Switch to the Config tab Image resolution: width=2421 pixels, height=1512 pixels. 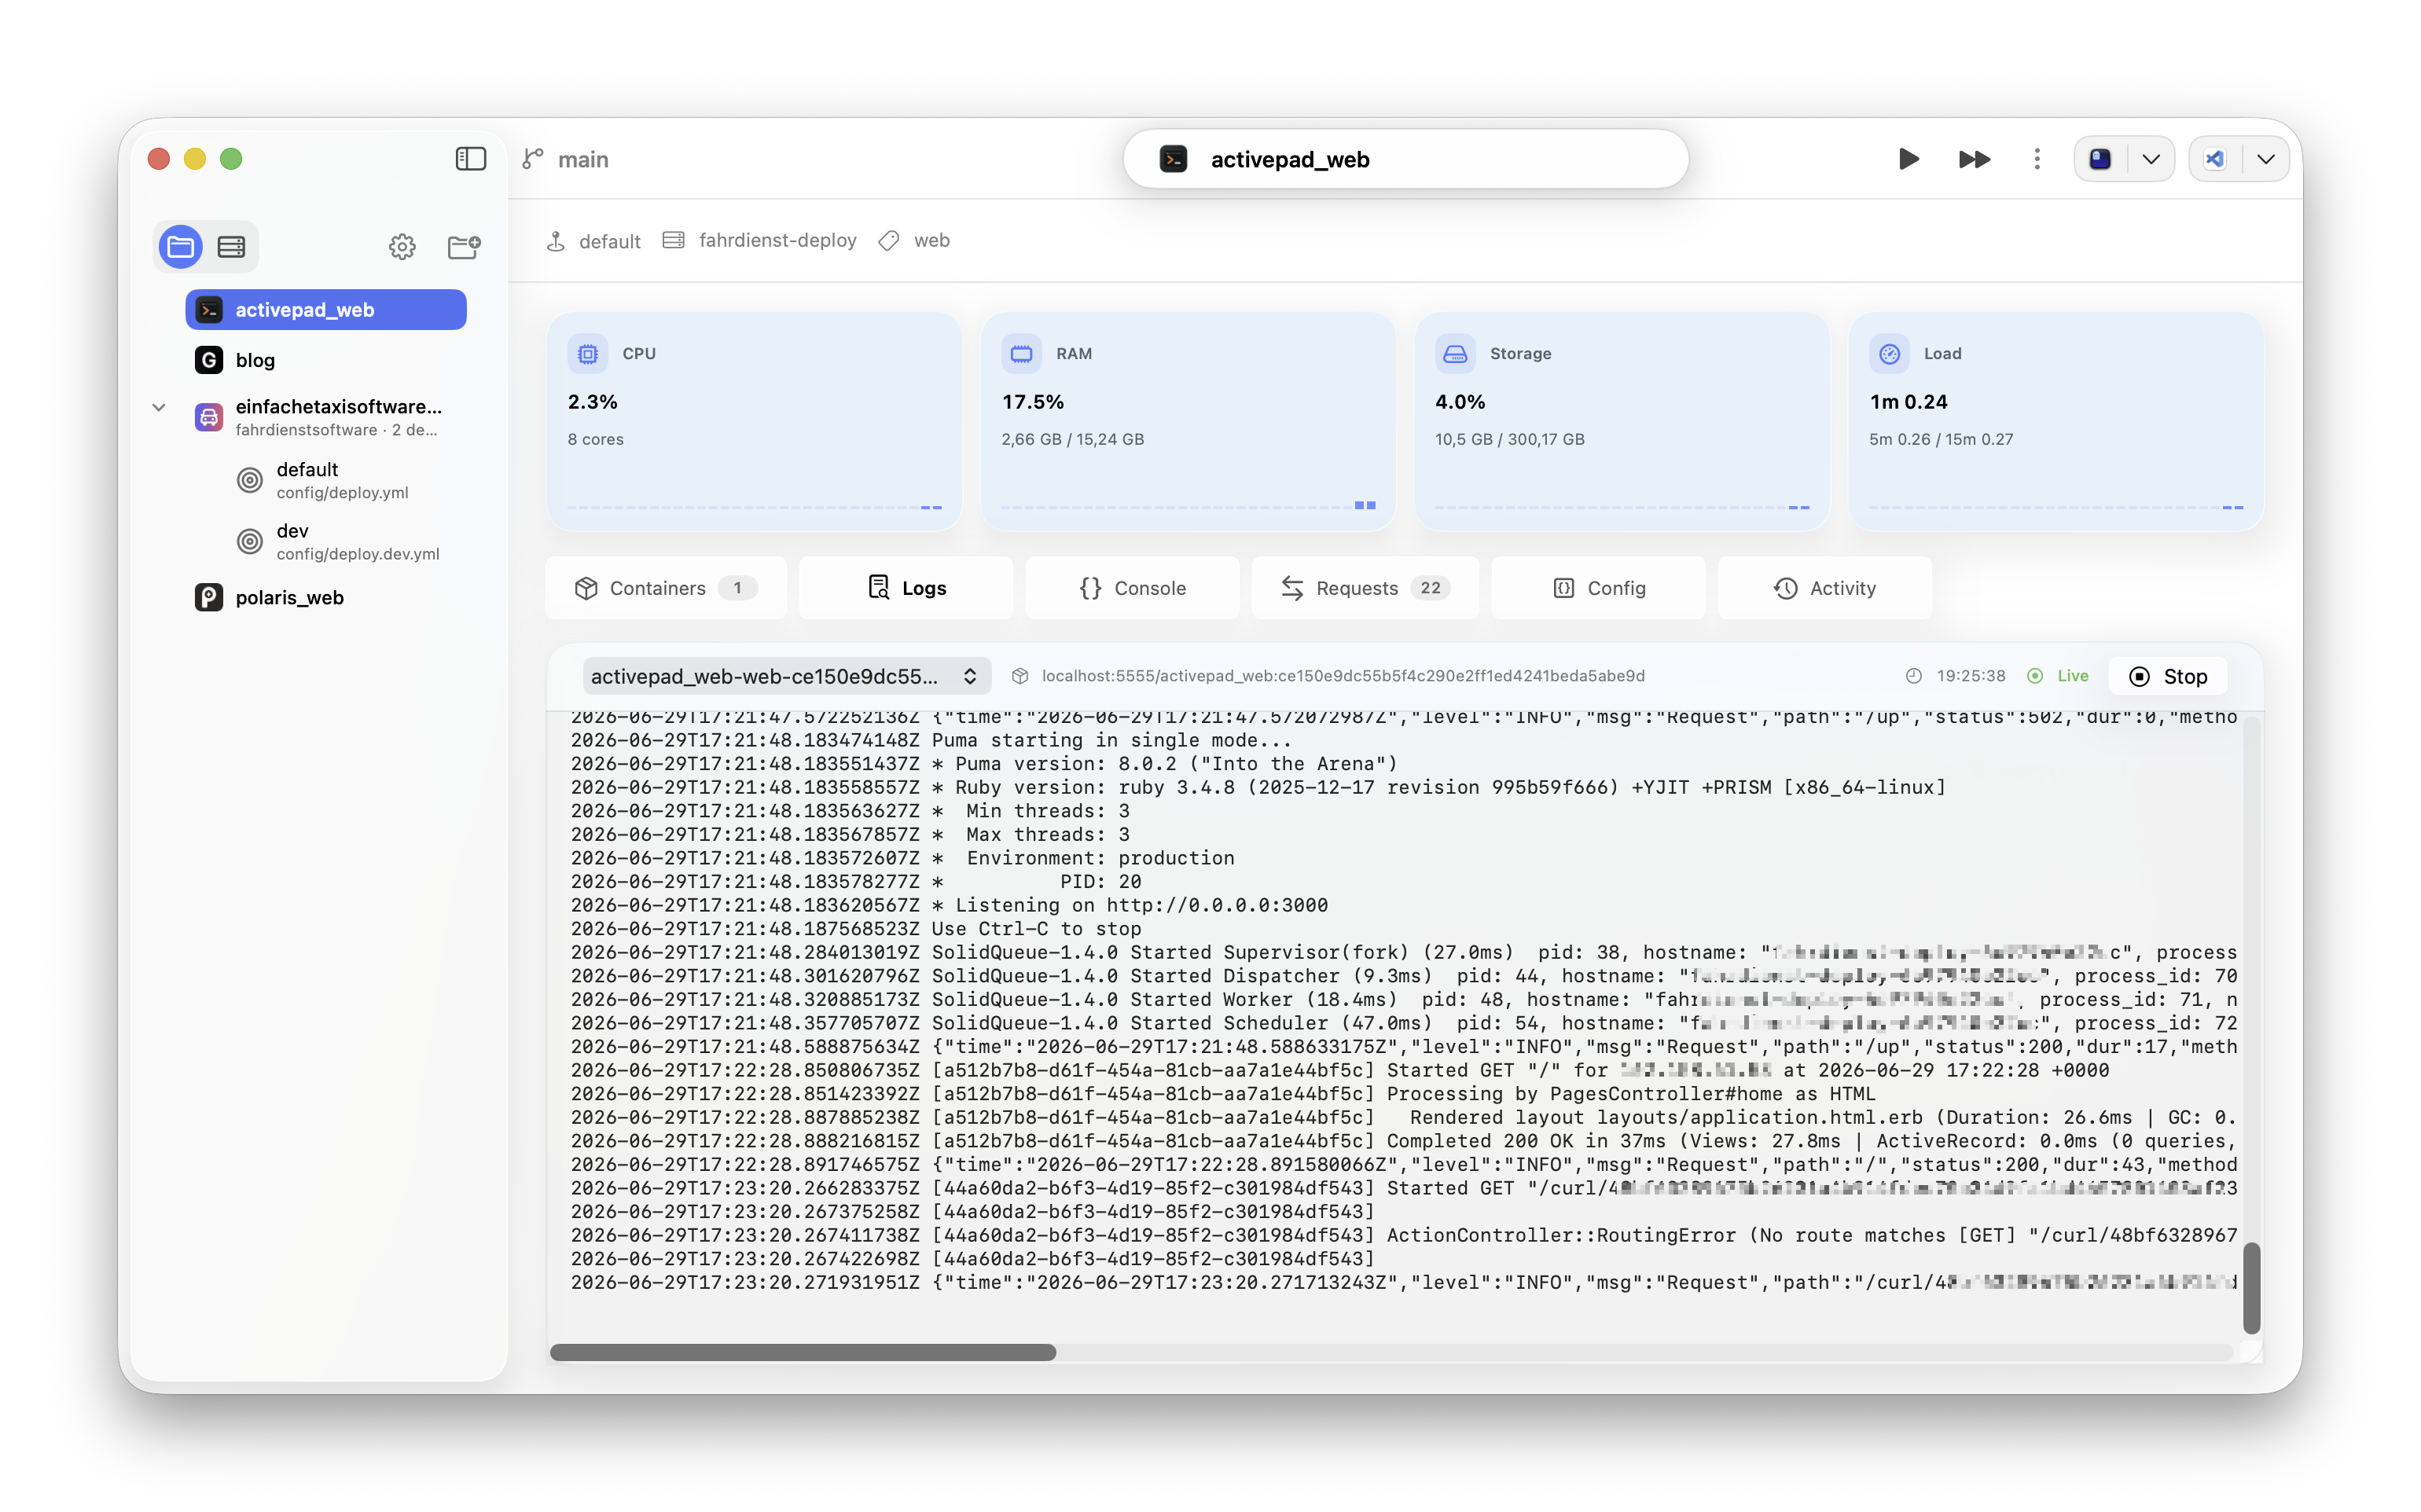coord(1598,588)
